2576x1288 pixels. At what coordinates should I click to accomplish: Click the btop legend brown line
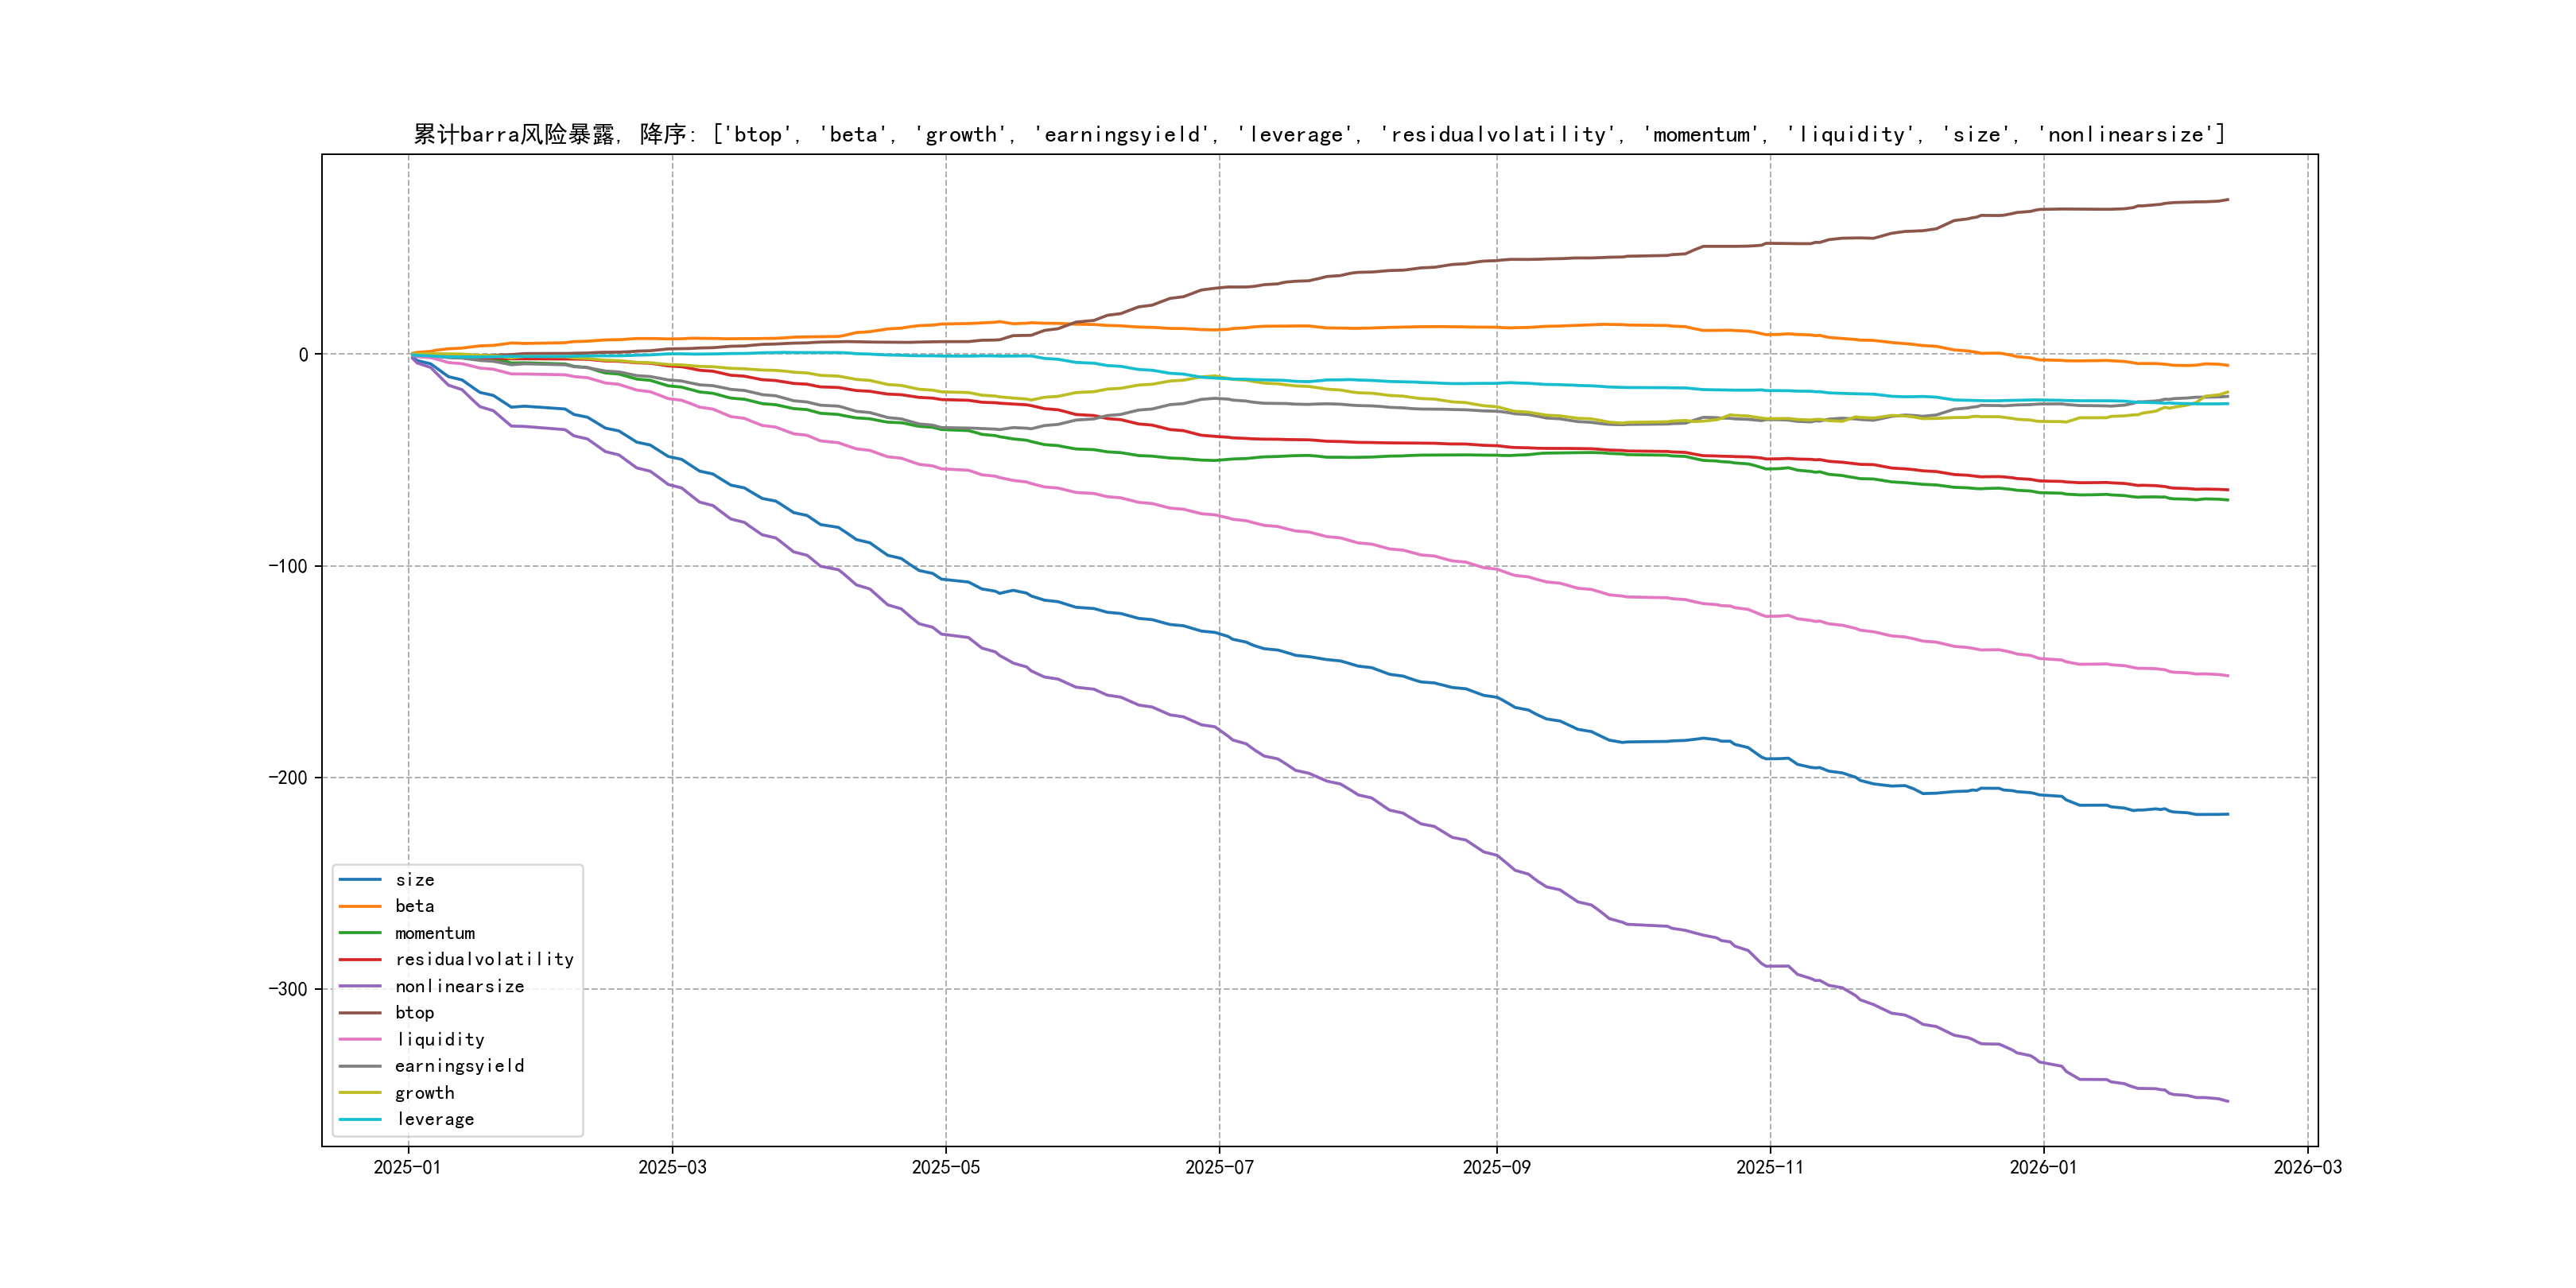coord(360,1013)
